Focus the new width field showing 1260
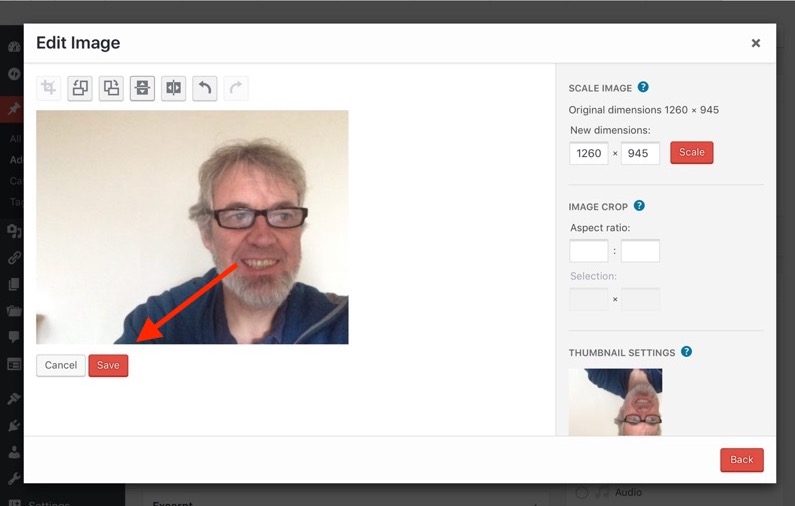Image resolution: width=795 pixels, height=506 pixels. click(x=589, y=153)
